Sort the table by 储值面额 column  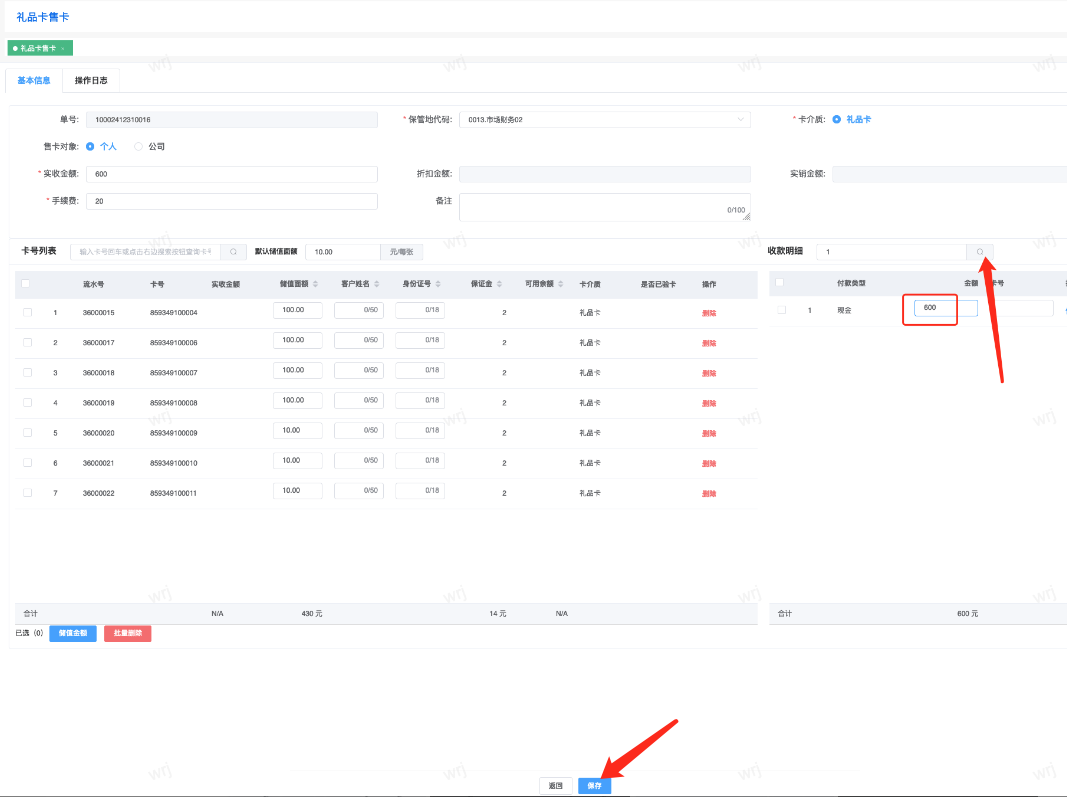316,284
